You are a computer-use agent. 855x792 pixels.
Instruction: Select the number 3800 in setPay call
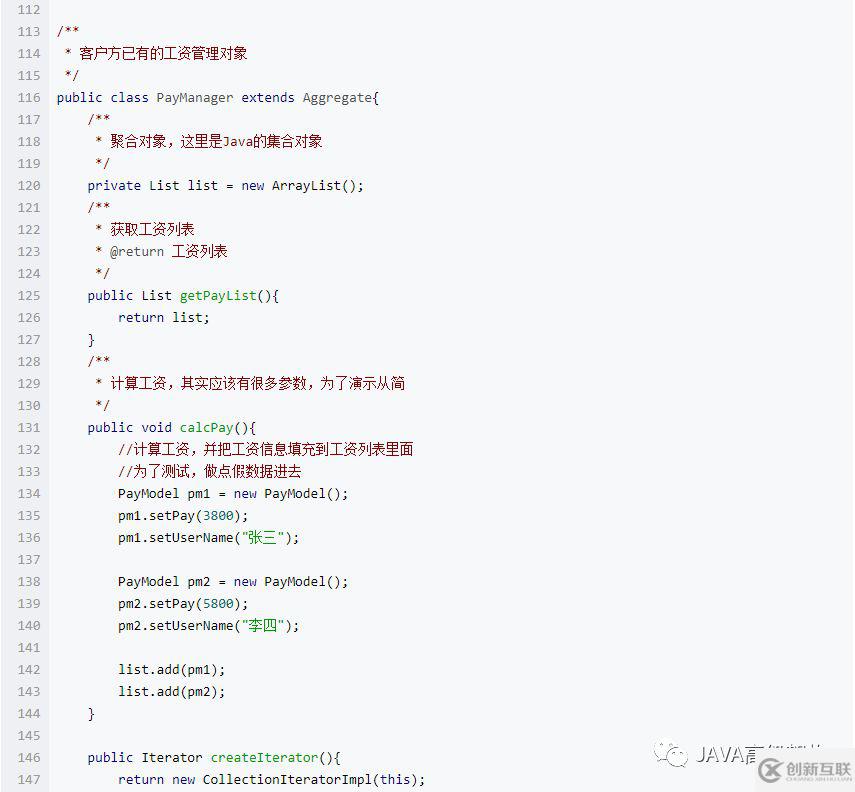click(220, 515)
